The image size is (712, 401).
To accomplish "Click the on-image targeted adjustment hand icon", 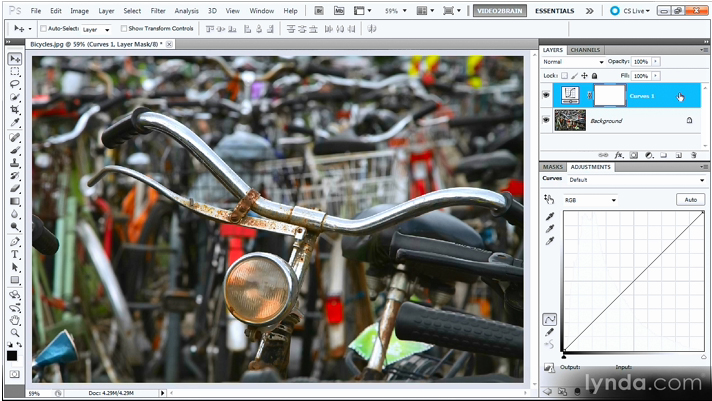I will click(549, 199).
